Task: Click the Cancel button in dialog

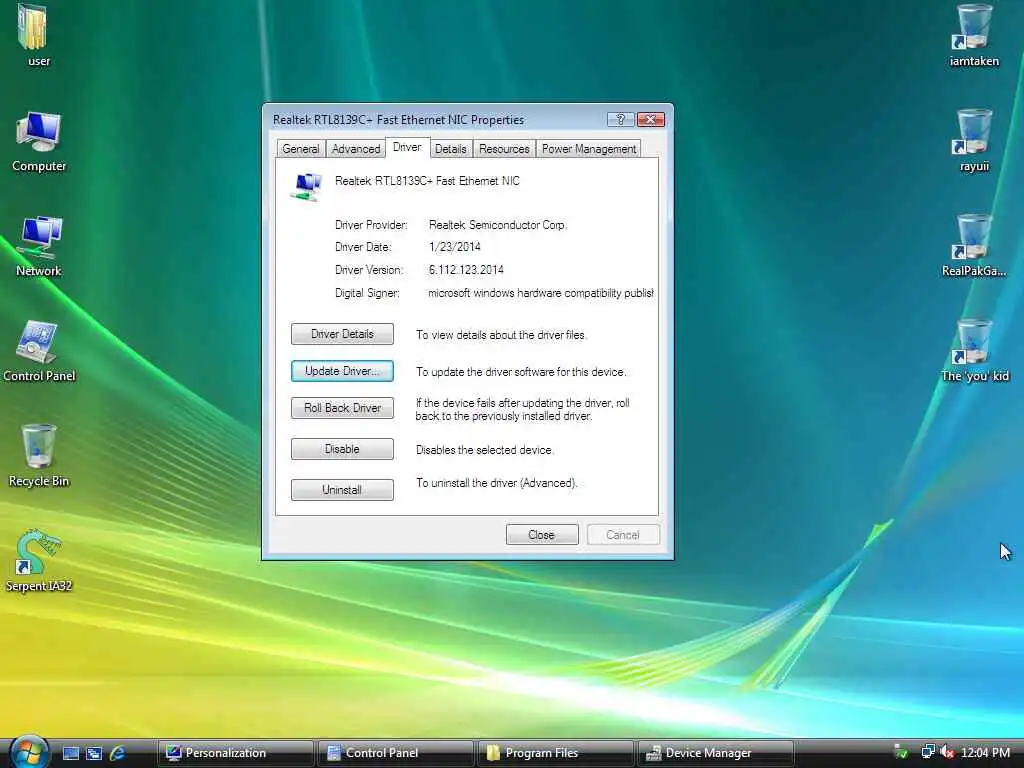Action: click(623, 535)
